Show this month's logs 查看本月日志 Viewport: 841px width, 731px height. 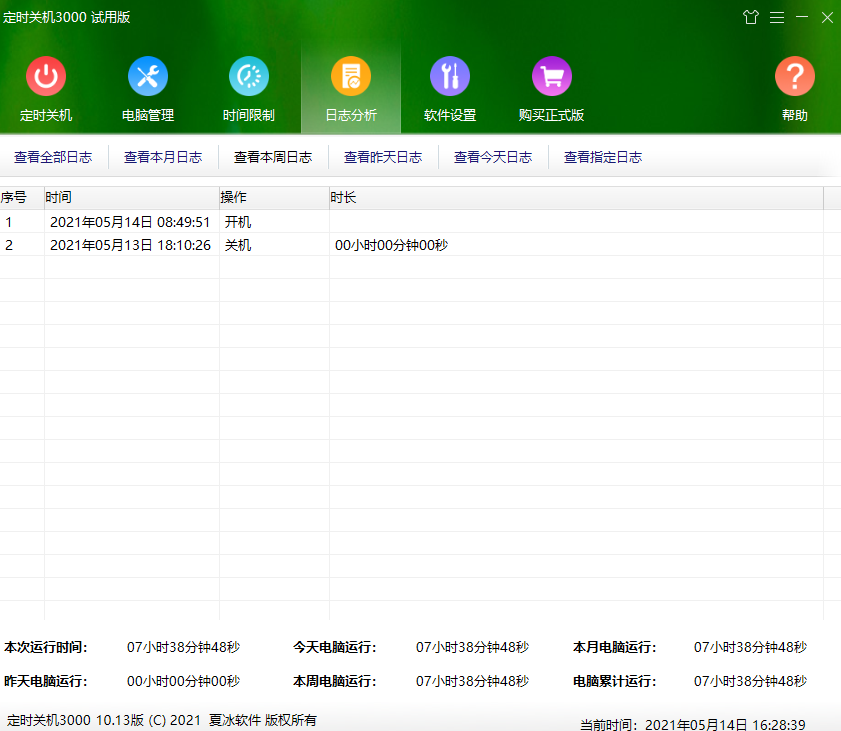pyautogui.click(x=163, y=157)
